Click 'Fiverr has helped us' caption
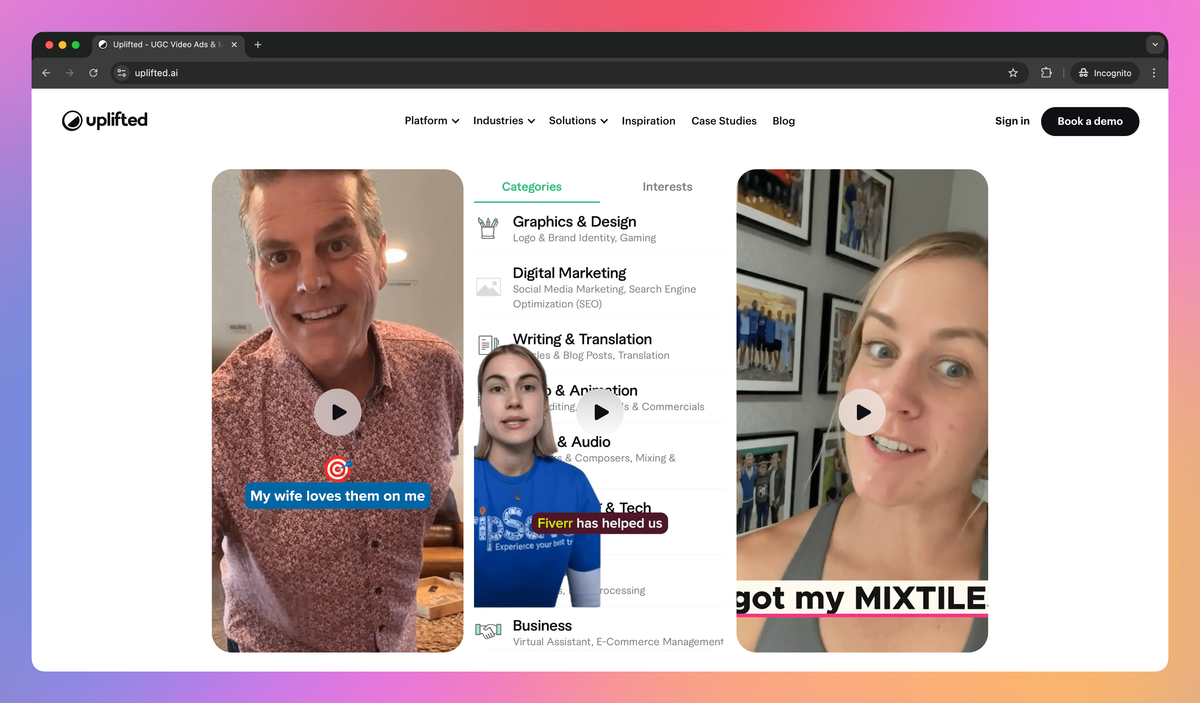The height and width of the screenshot is (703, 1200). (599, 523)
